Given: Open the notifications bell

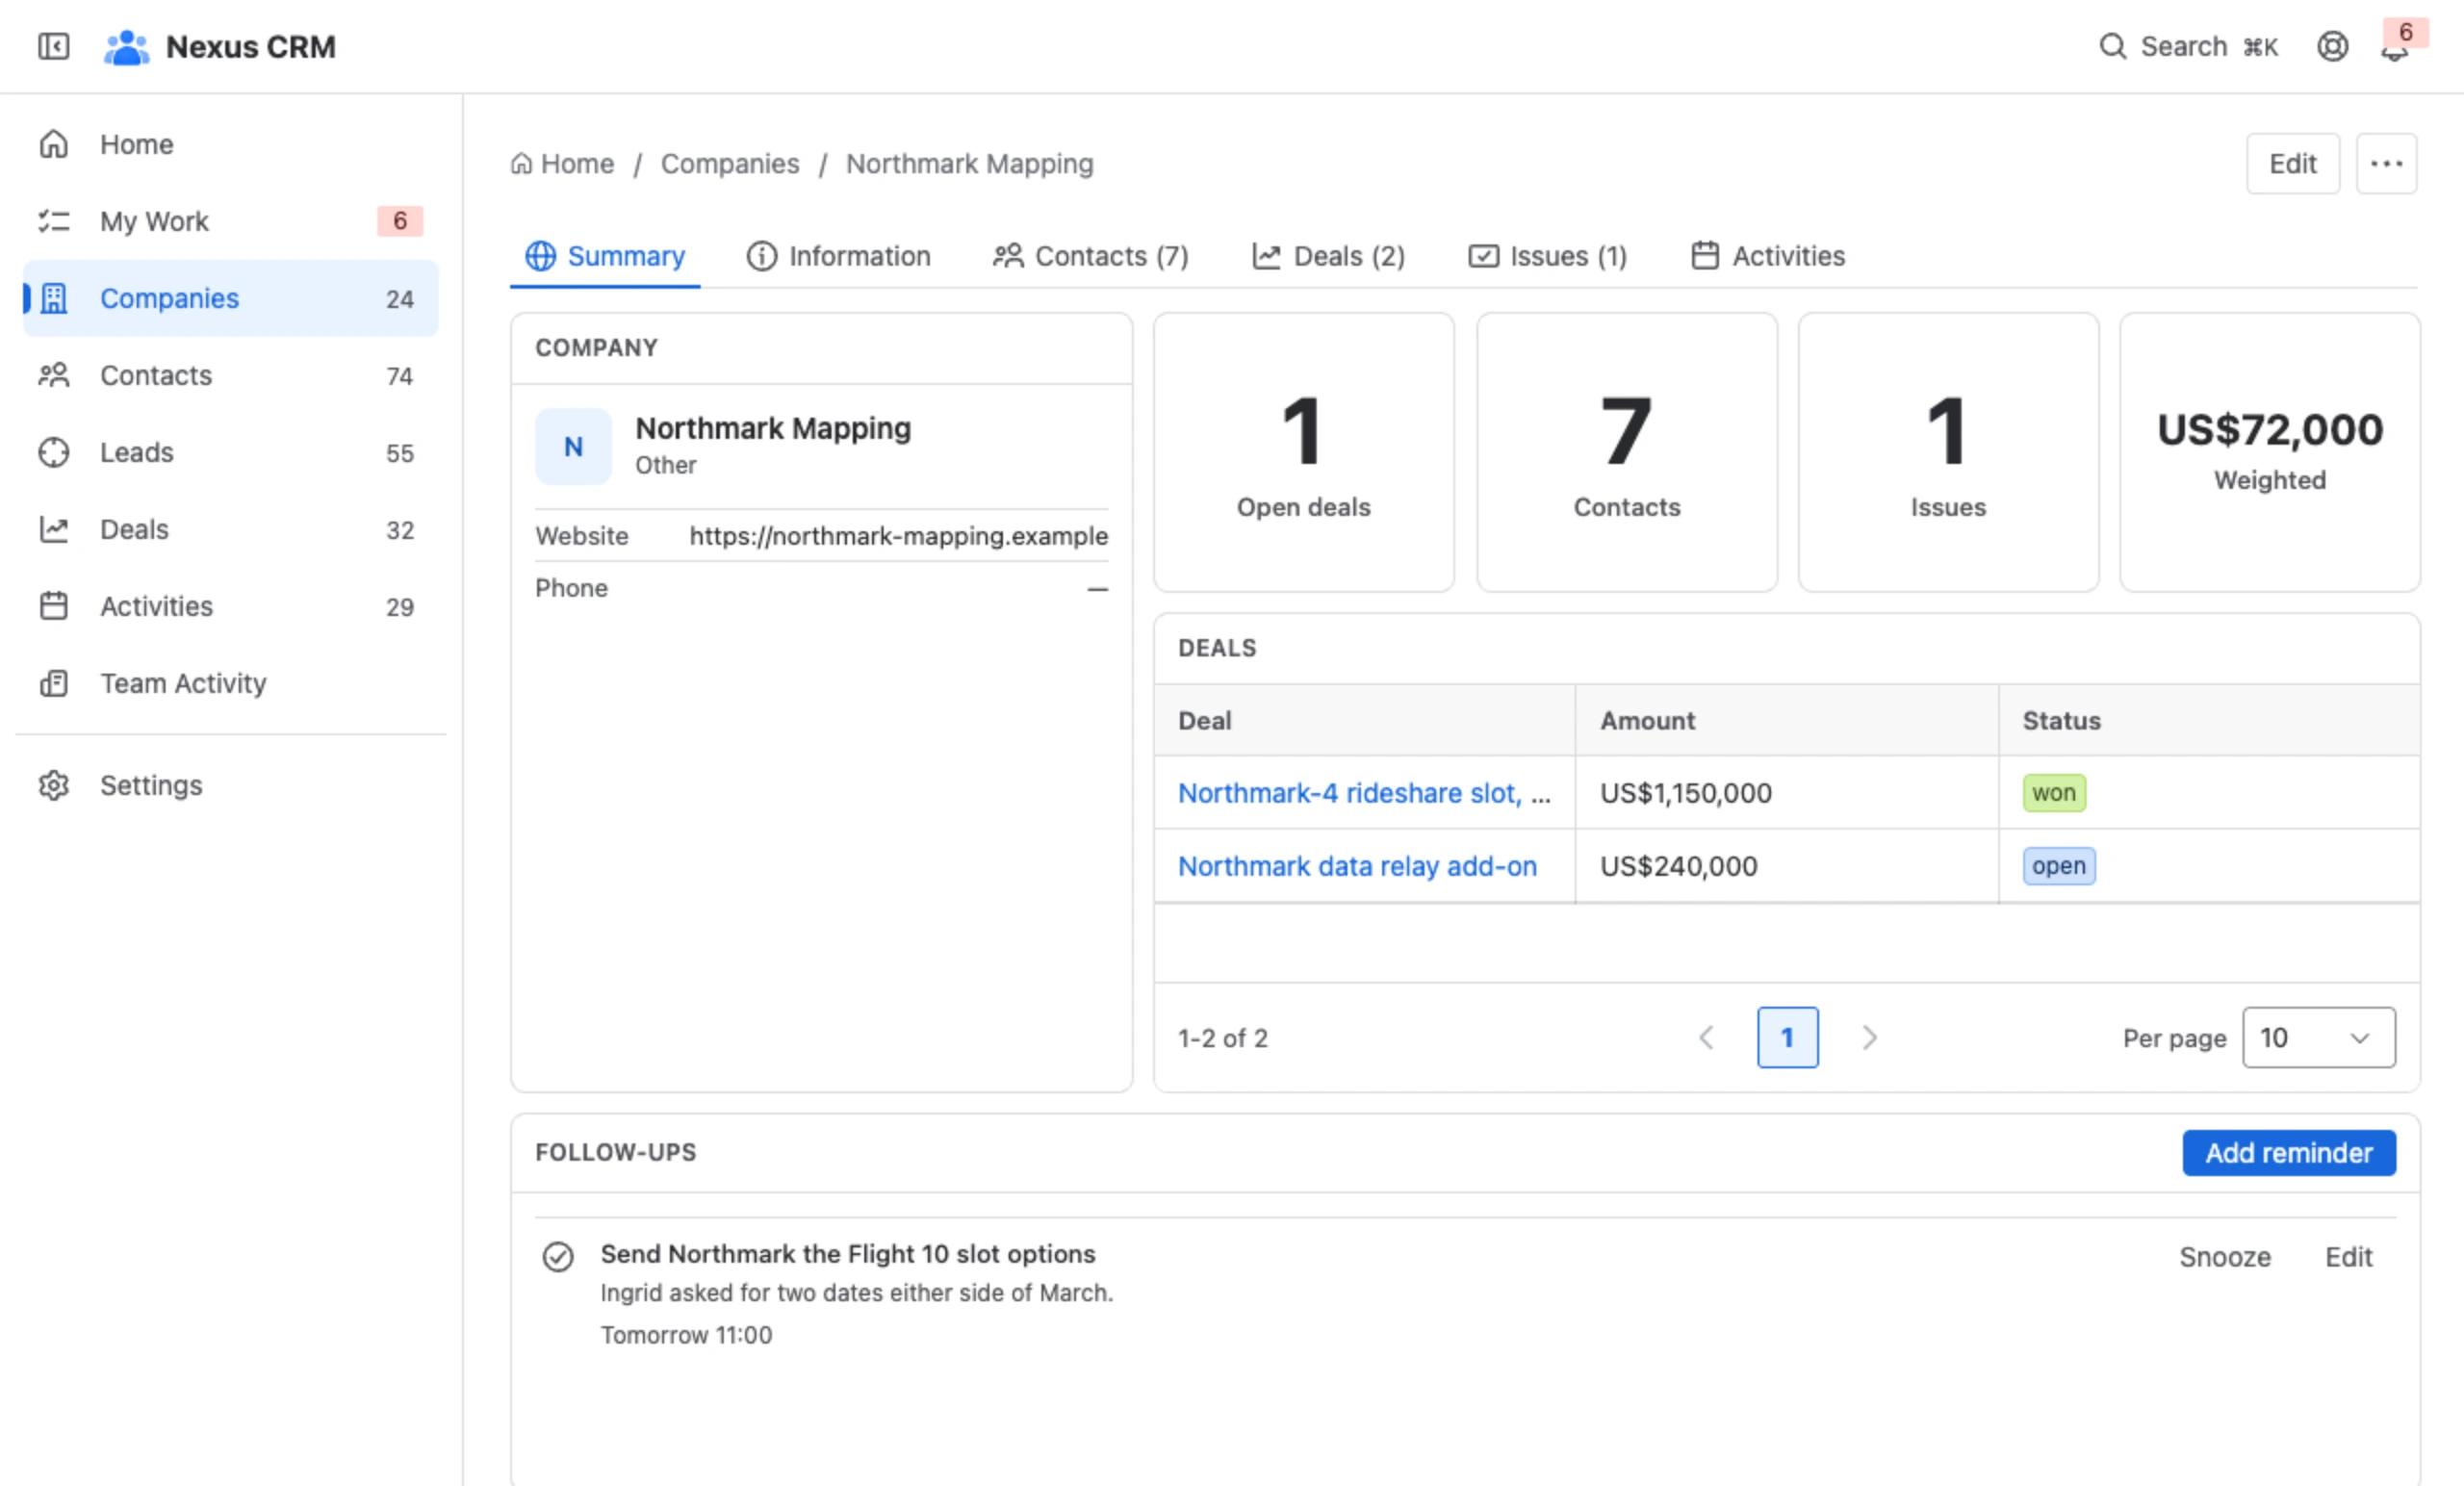Looking at the screenshot, I should (x=2394, y=48).
